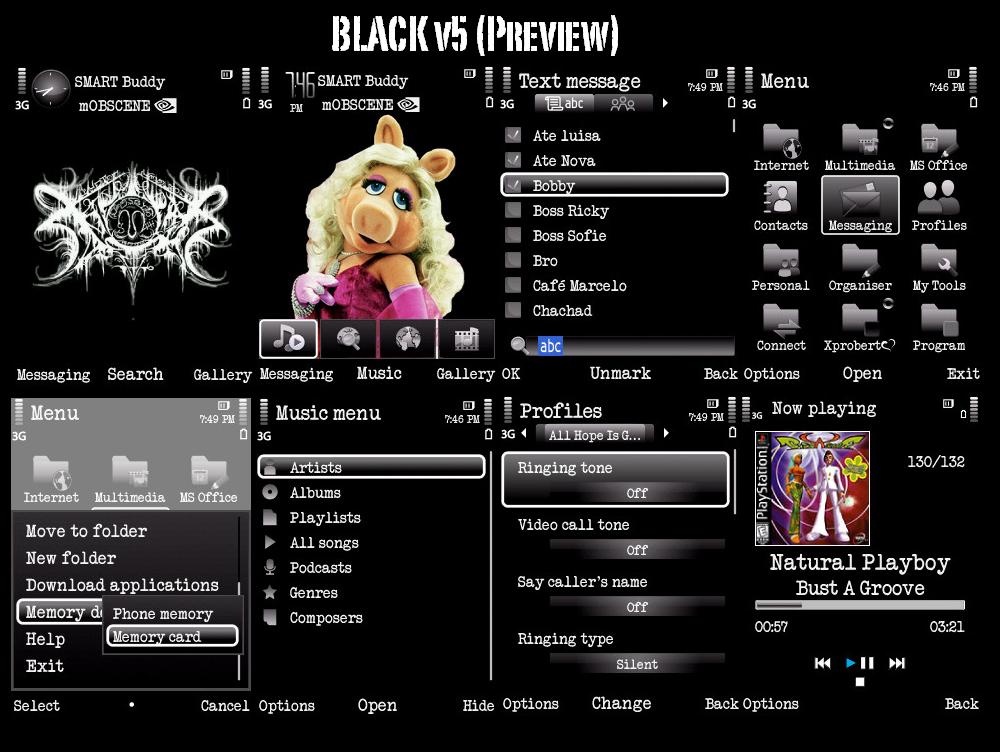
Task: Check the Café Marcelo checkbox
Action: point(513,284)
